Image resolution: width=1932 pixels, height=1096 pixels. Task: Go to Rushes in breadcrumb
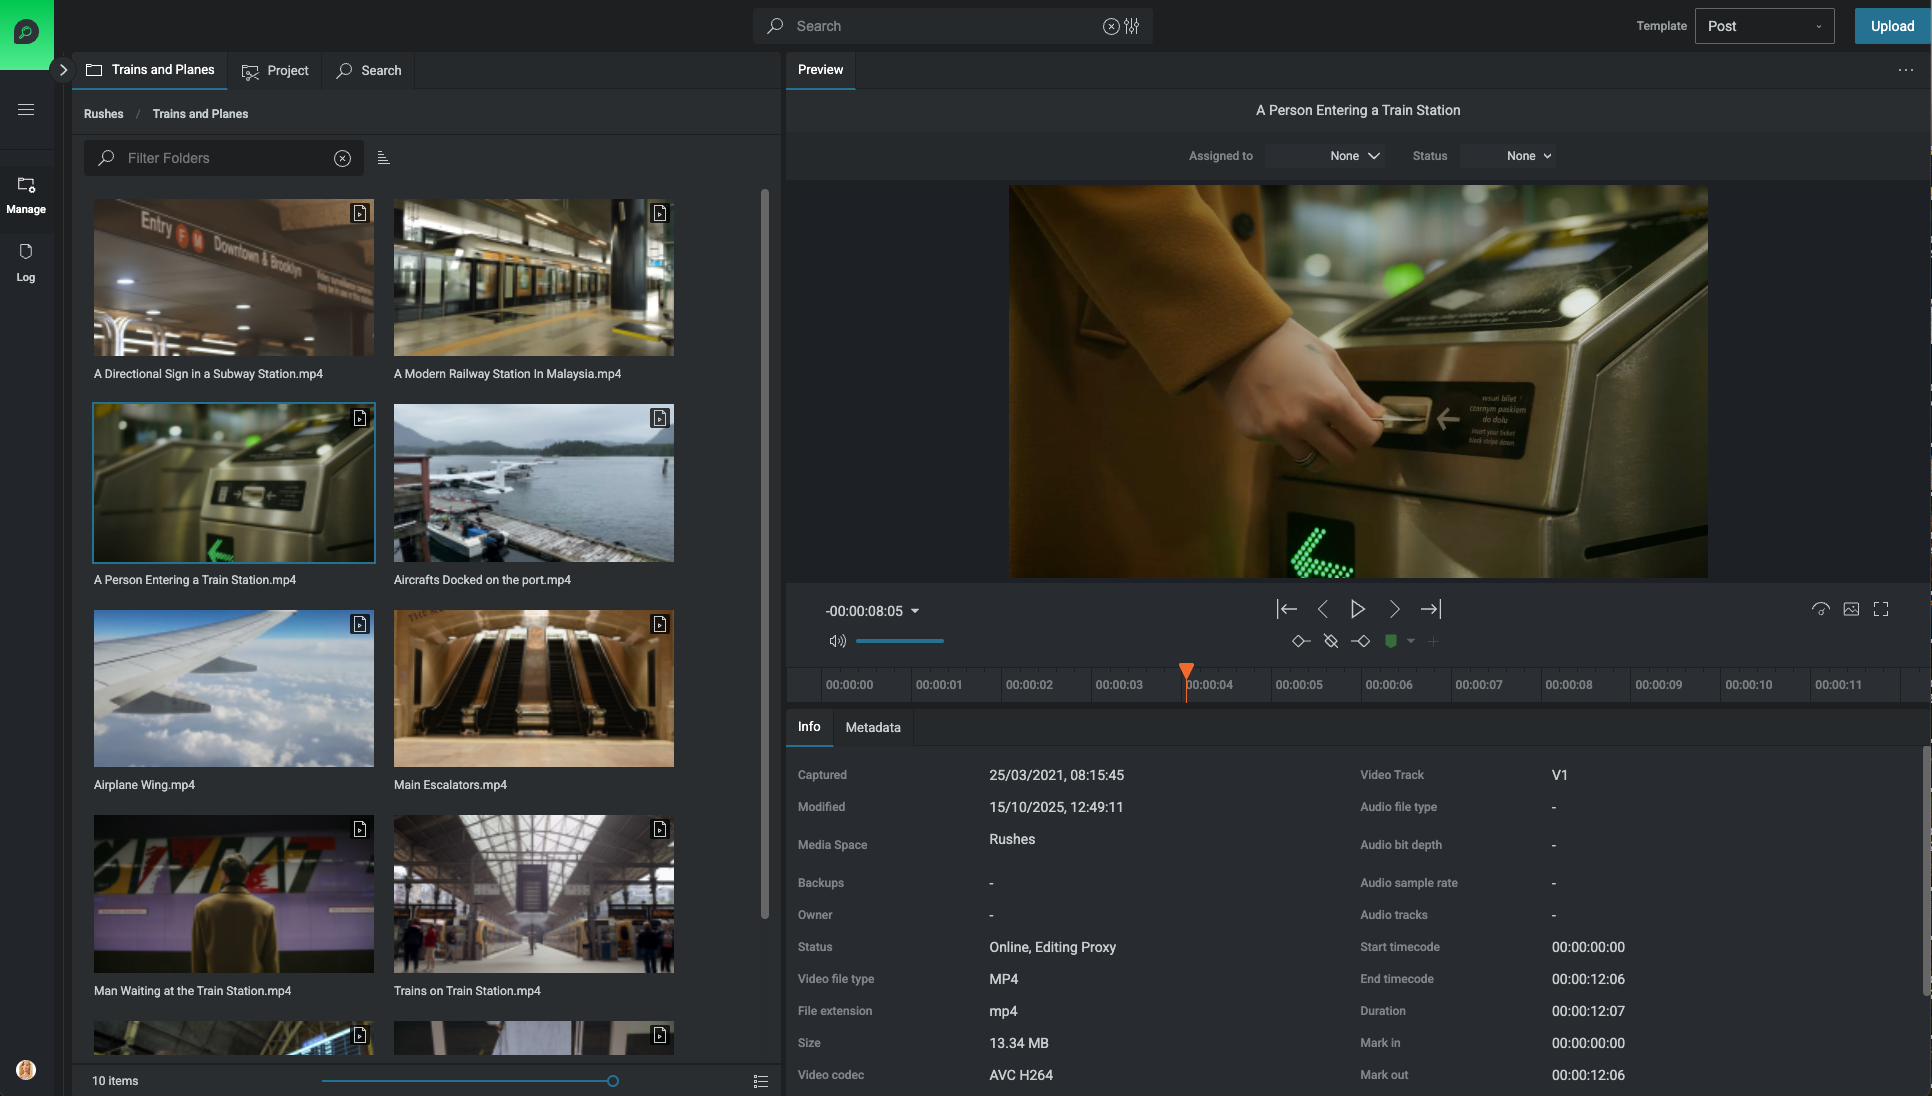pyautogui.click(x=103, y=114)
